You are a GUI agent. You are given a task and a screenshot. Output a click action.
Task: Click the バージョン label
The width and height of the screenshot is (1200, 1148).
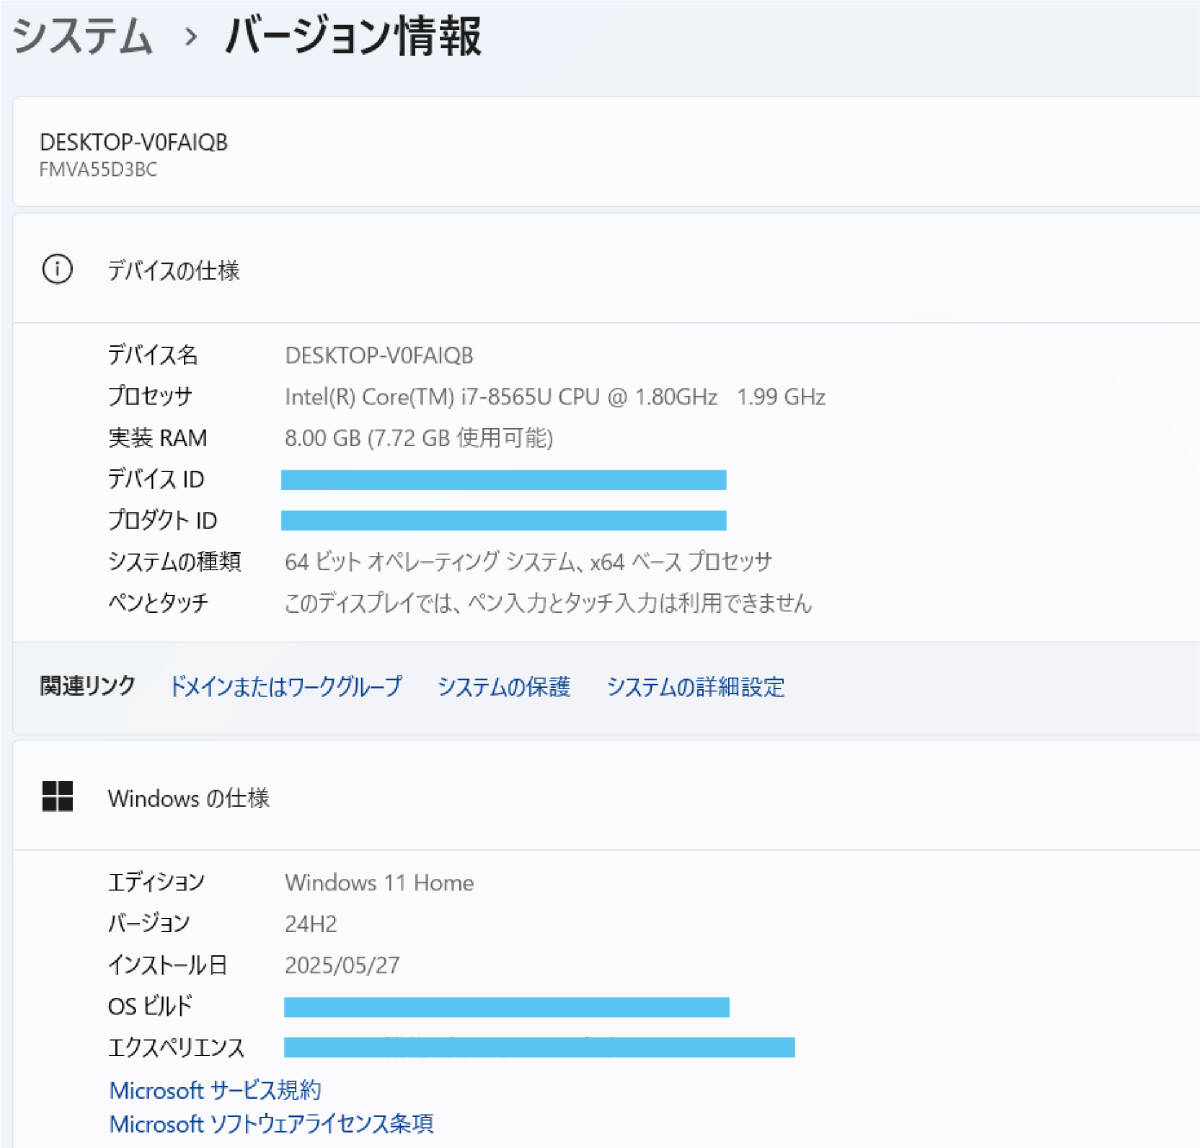point(149,923)
